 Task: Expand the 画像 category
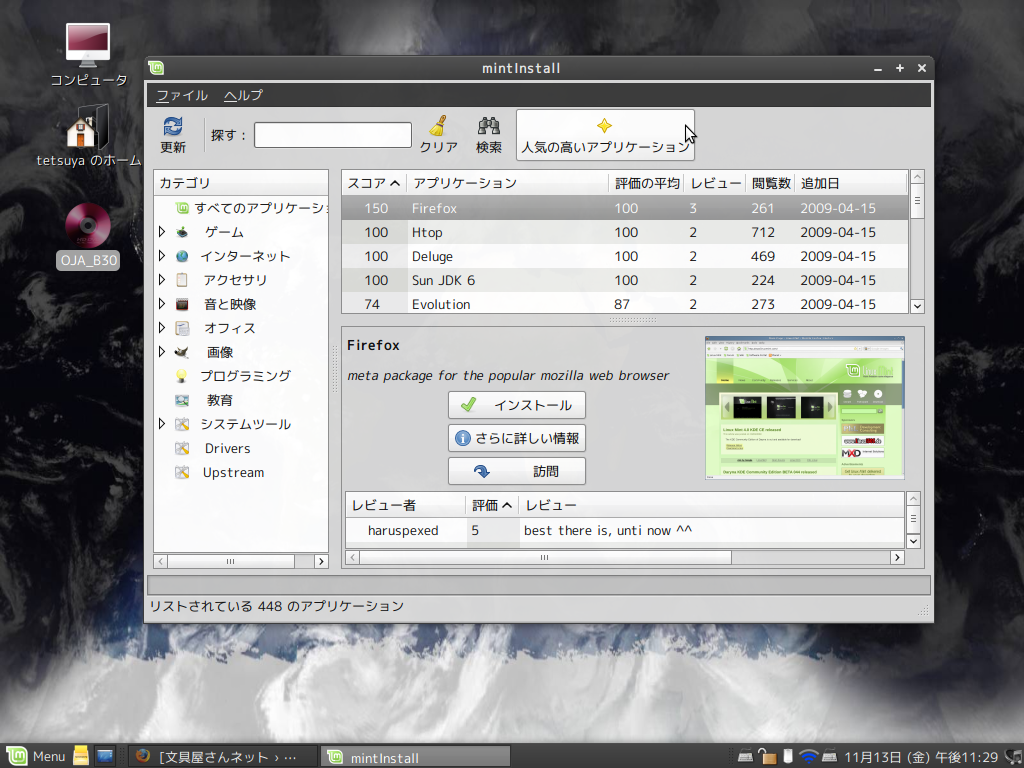click(162, 352)
